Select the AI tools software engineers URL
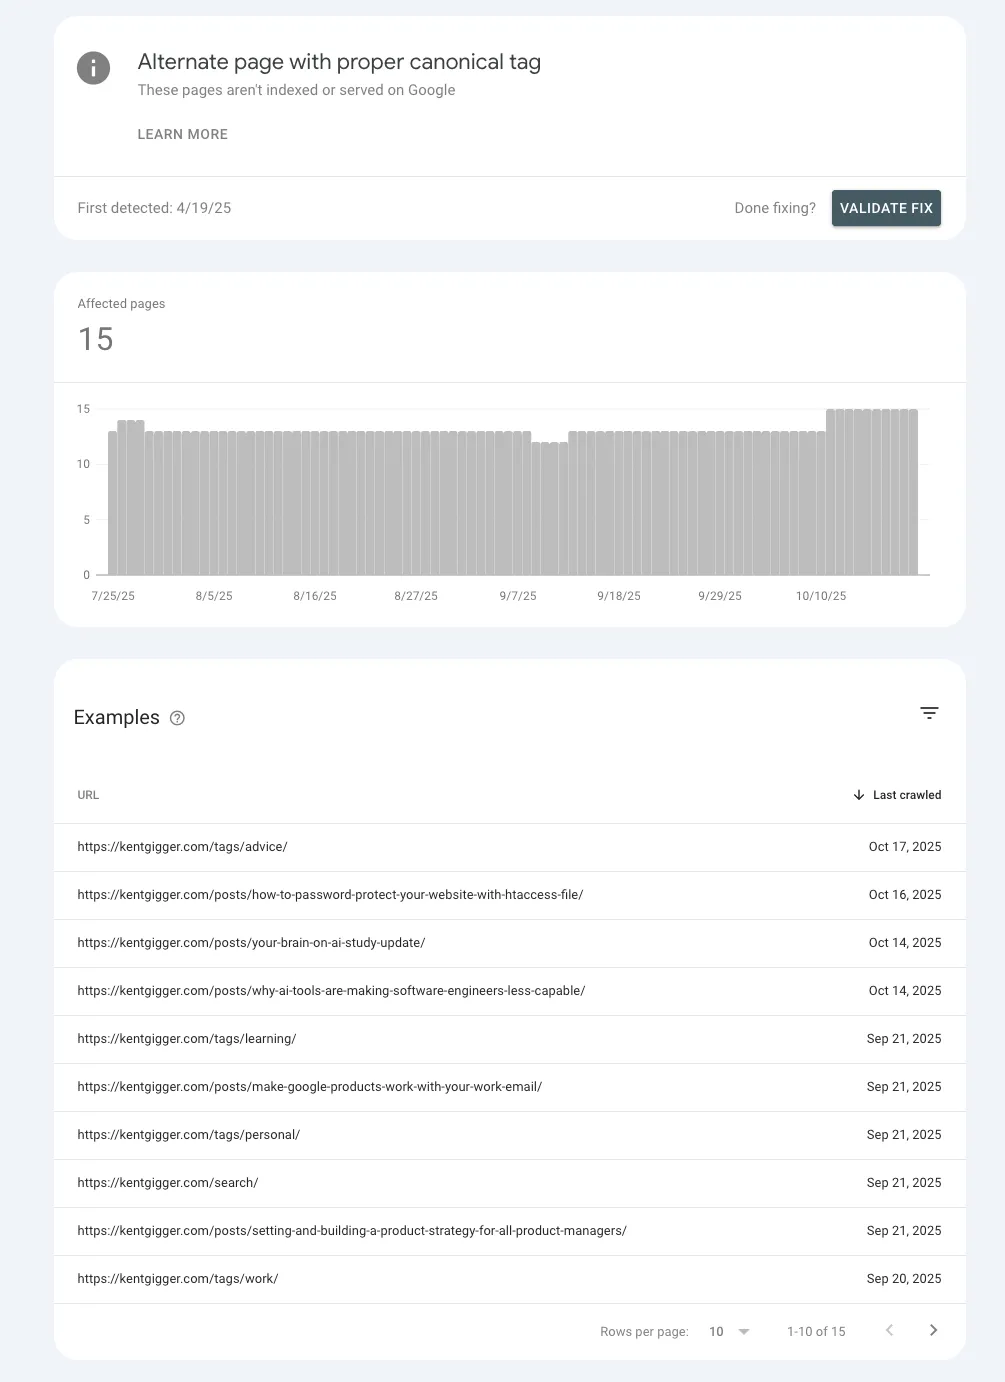 (x=331, y=991)
